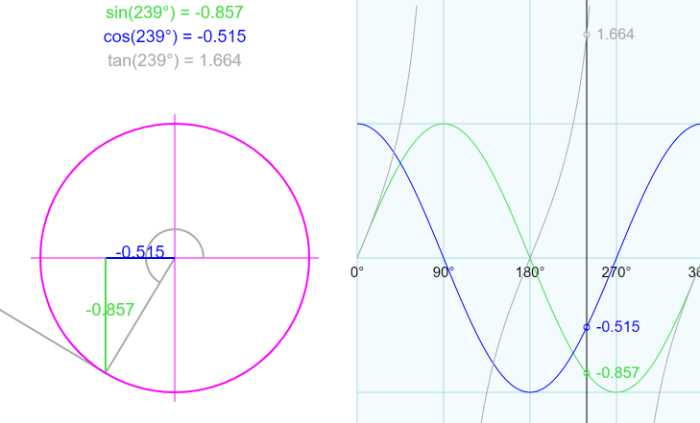Viewport: 700px width, 423px height.
Task: Select the blue -0.515 label on the unit circle
Action: [x=140, y=252]
